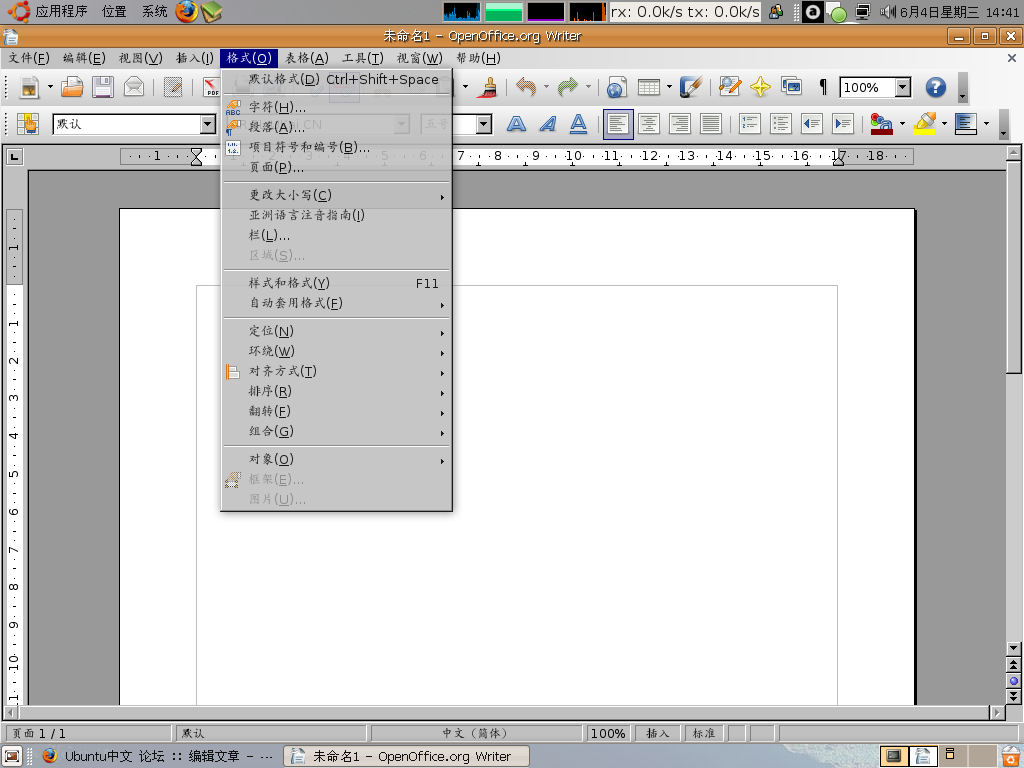
Task: Toggle align right paragraph
Action: click(x=679, y=123)
